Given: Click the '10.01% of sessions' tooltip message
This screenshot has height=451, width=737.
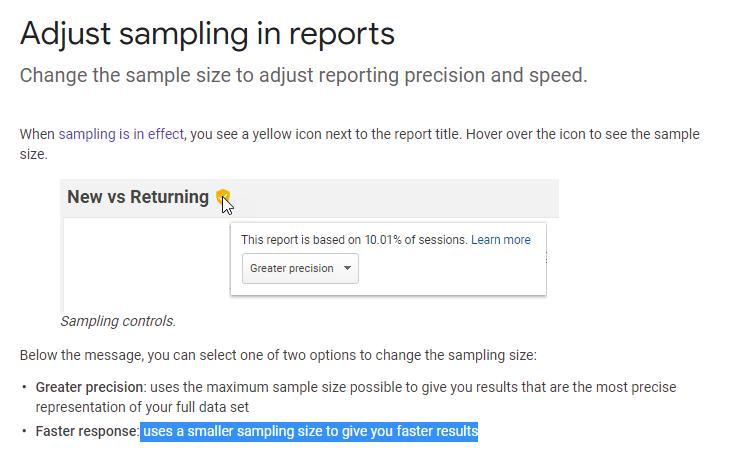Looking at the screenshot, I should [354, 240].
